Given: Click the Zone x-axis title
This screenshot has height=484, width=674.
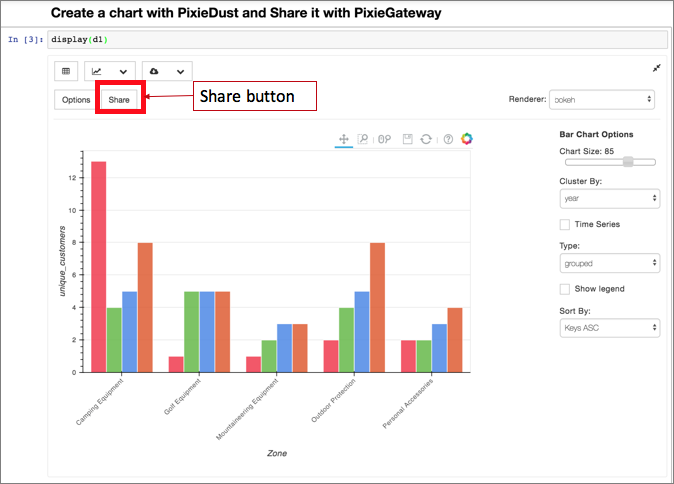Looking at the screenshot, I should point(277,453).
